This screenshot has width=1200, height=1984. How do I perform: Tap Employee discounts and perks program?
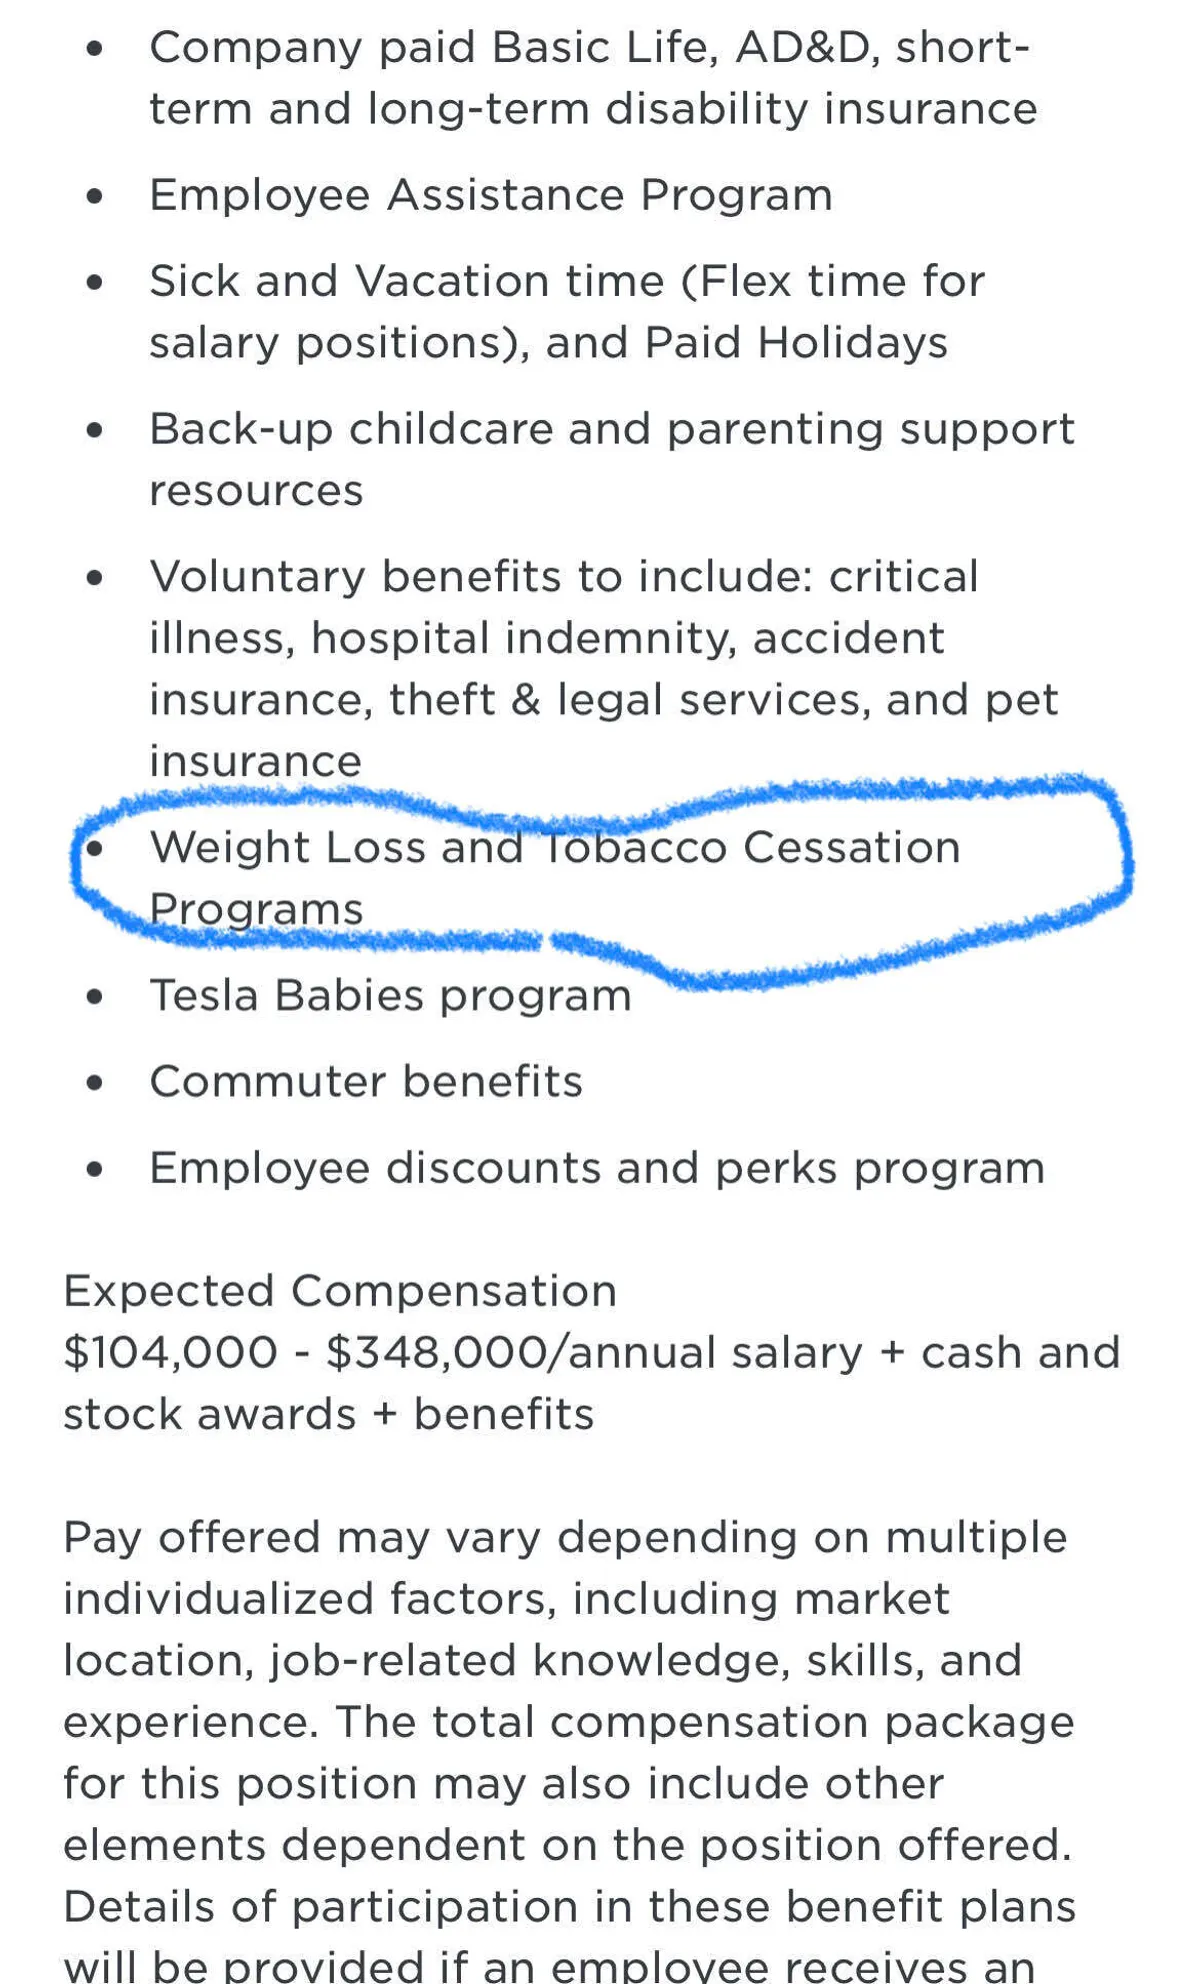(x=596, y=1168)
